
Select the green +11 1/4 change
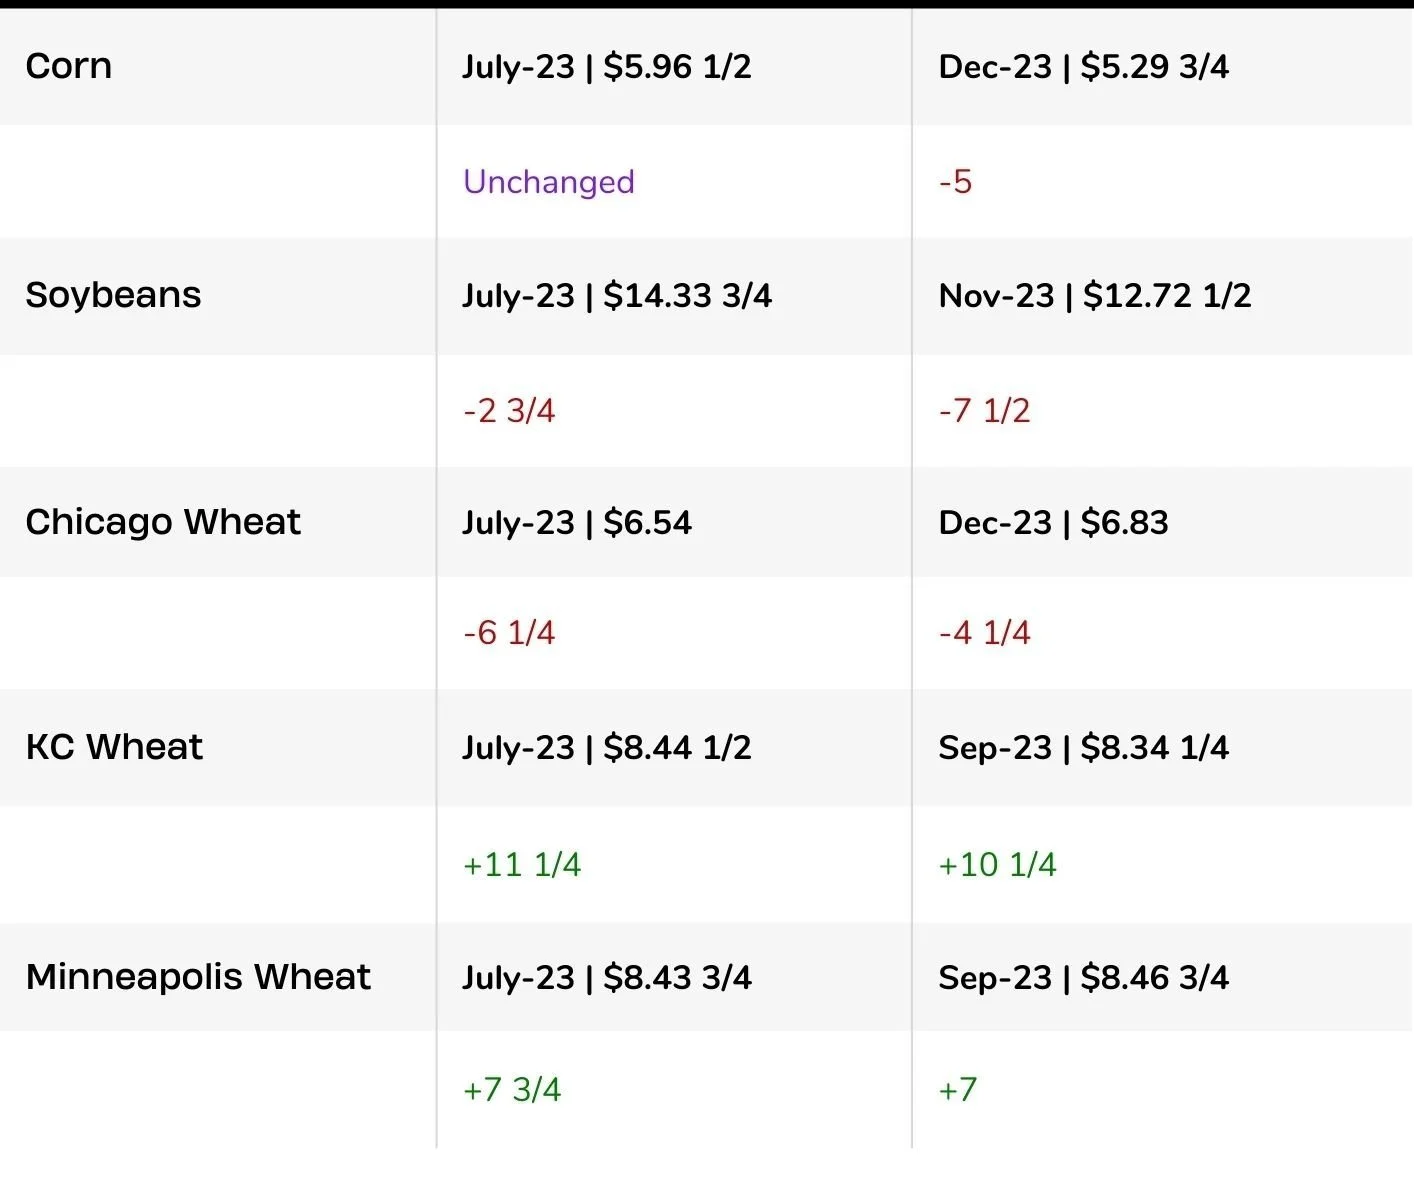(522, 865)
